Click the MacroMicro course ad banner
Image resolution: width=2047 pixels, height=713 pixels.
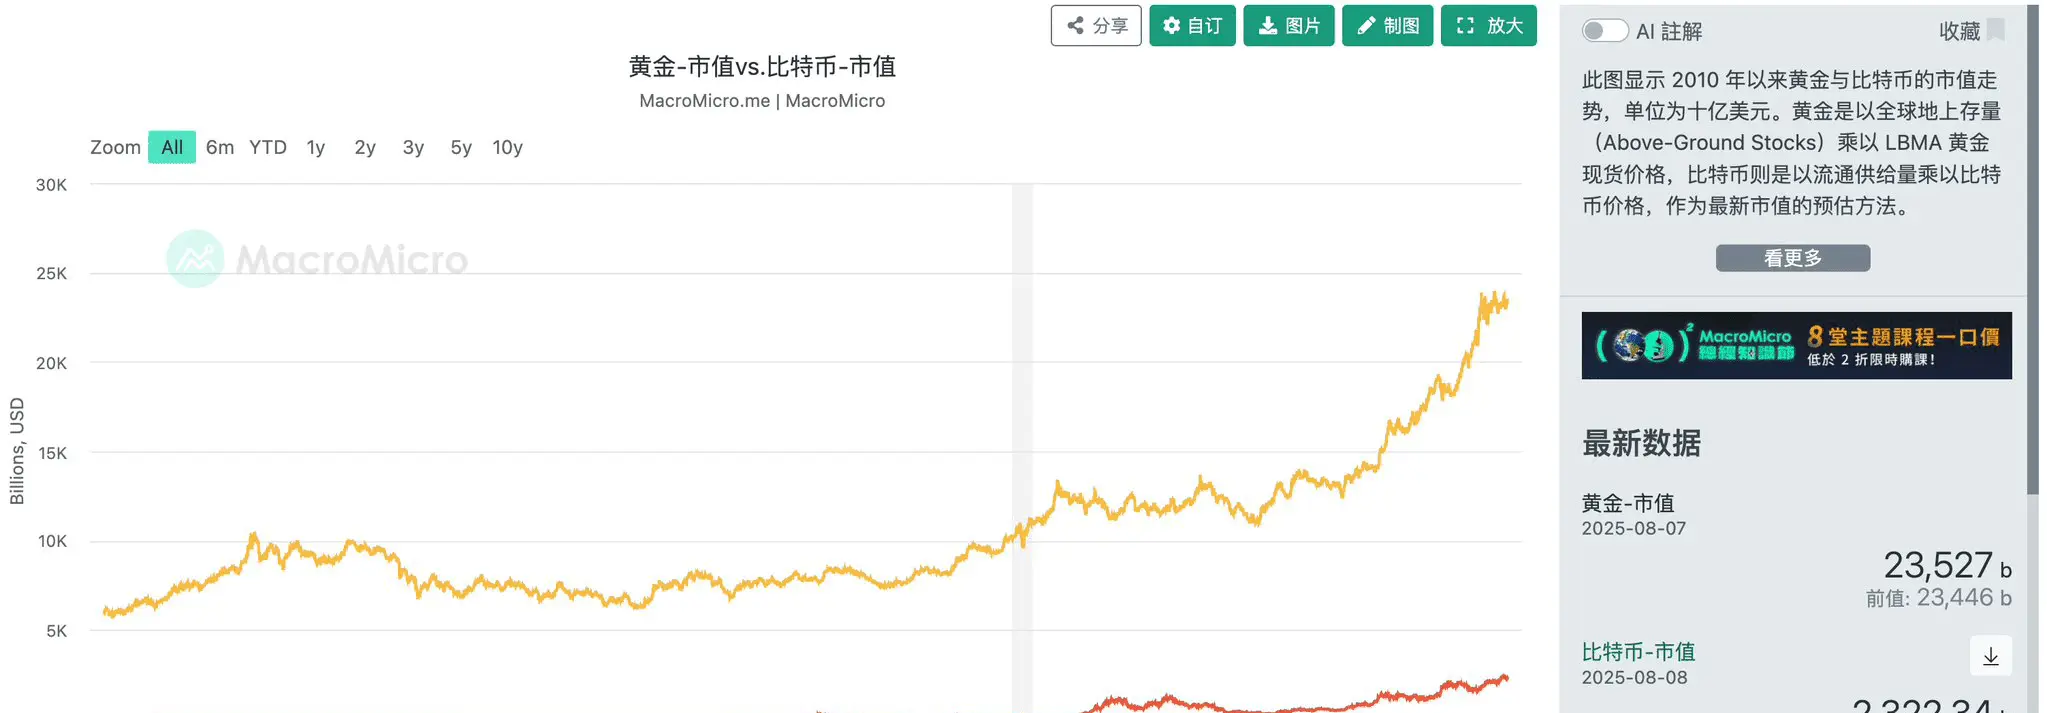pos(1796,346)
